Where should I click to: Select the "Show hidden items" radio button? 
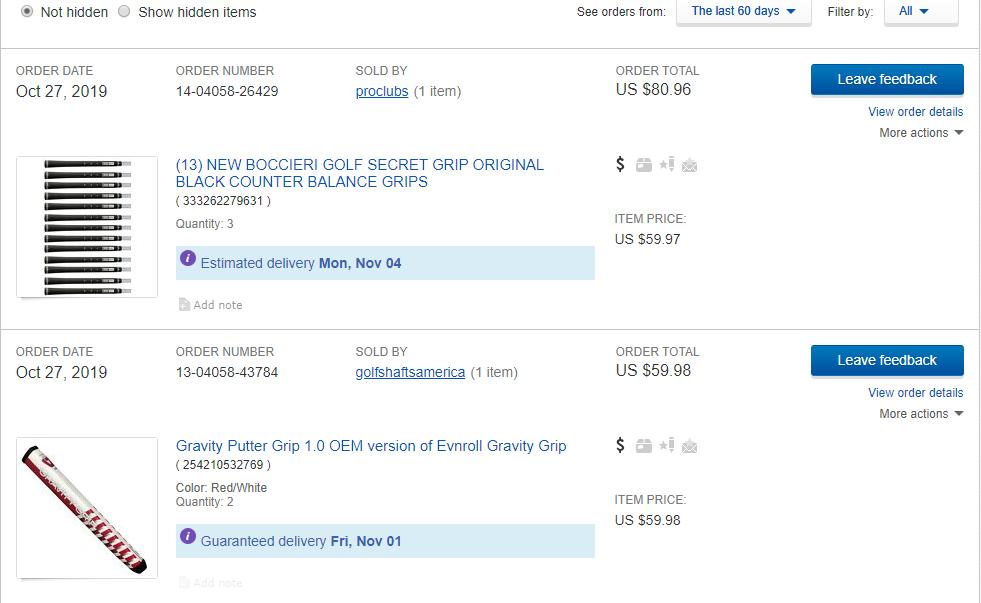[x=124, y=12]
